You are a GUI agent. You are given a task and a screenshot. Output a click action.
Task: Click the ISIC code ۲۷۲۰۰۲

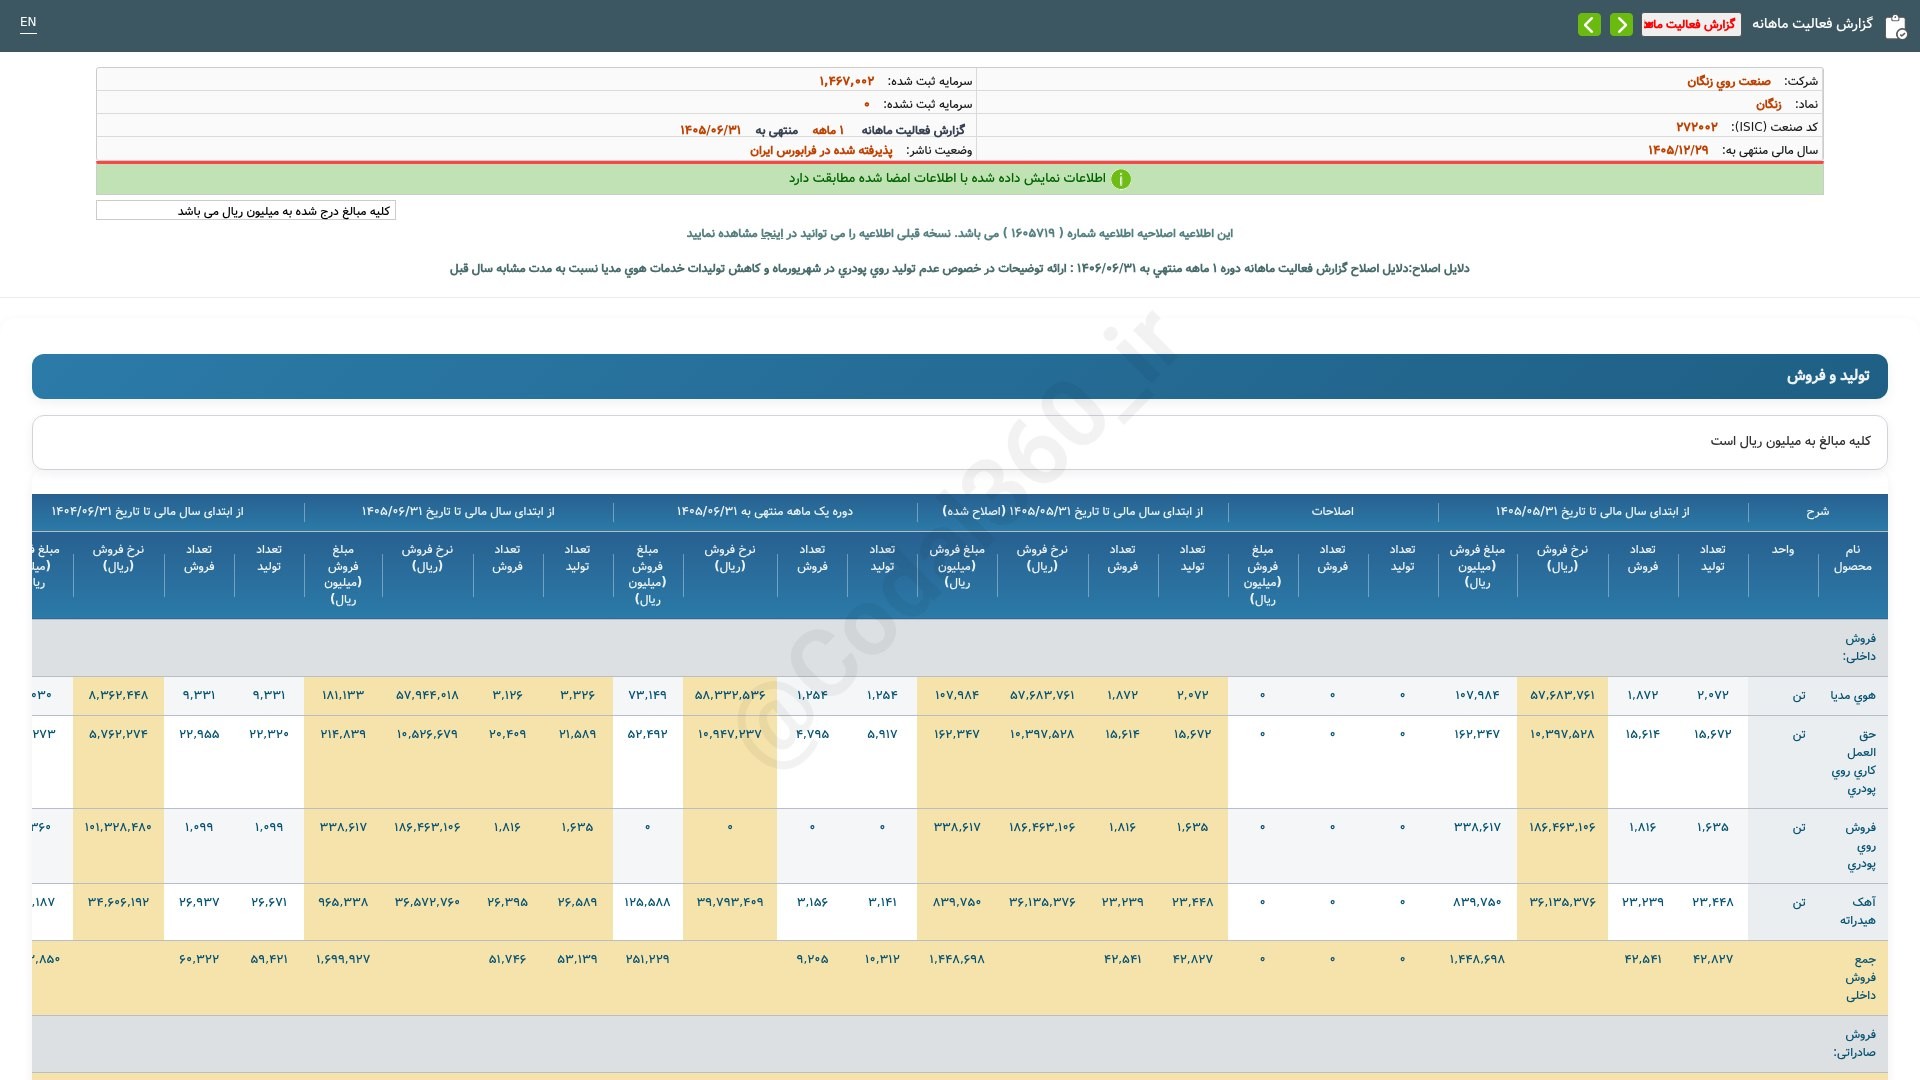click(1697, 127)
